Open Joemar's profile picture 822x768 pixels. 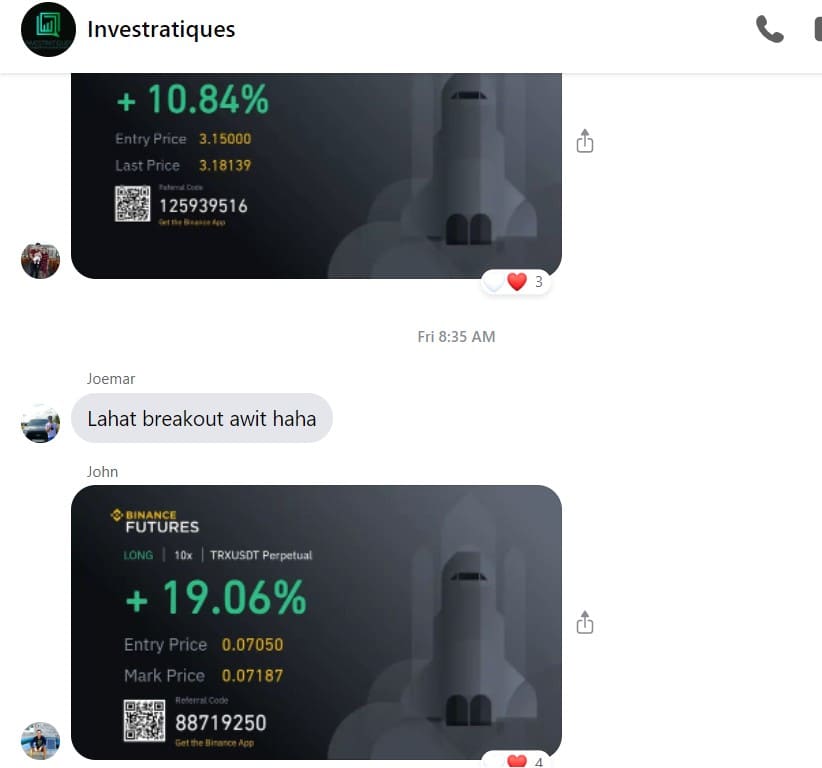tap(40, 423)
